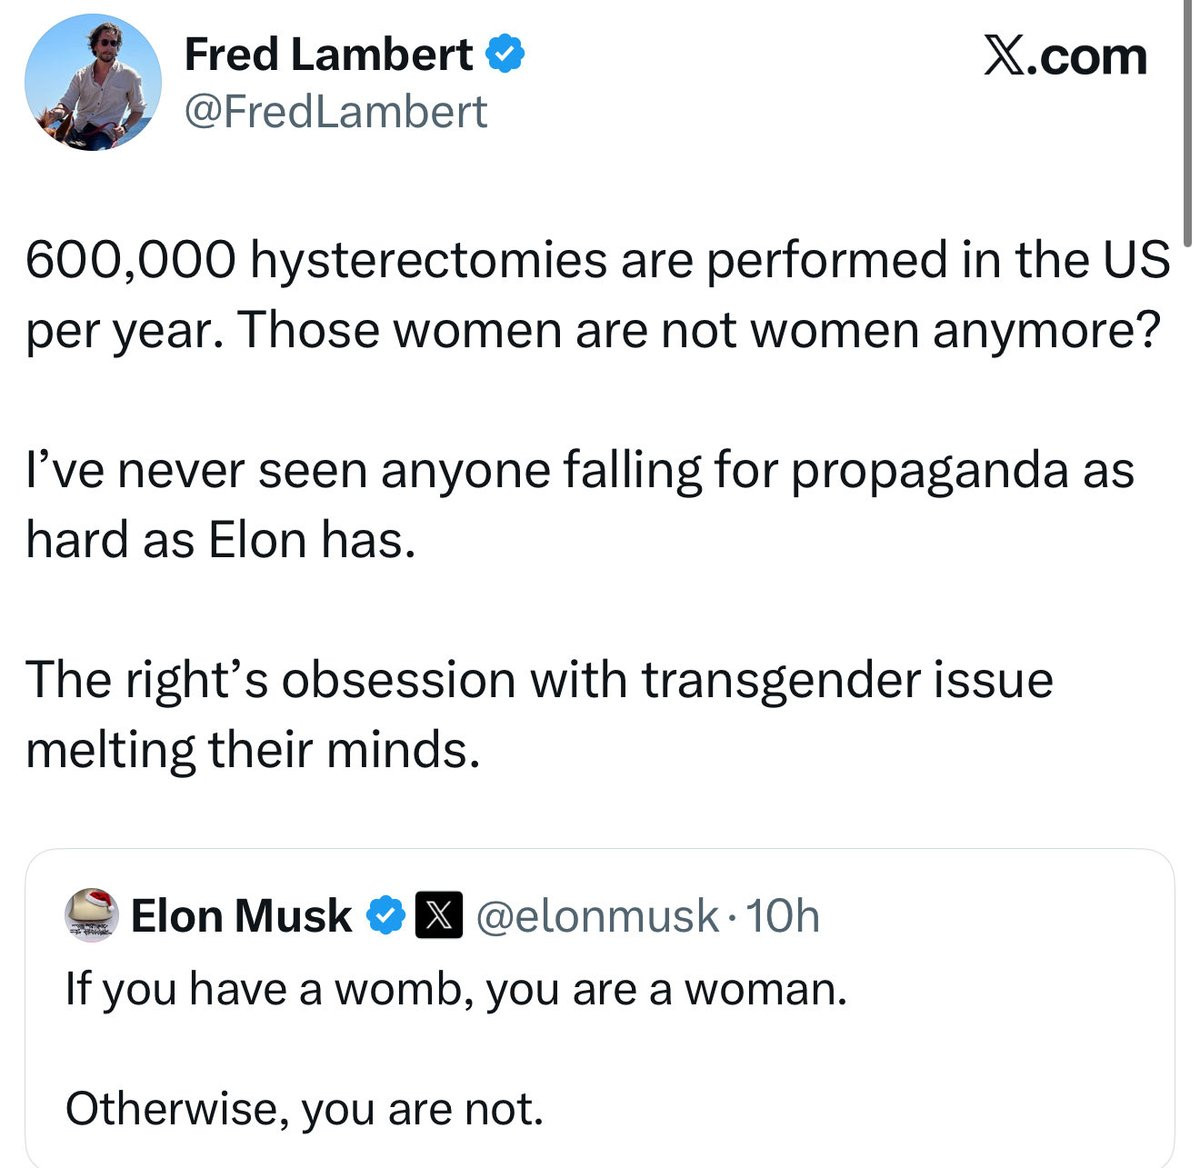This screenshot has height=1168, width=1200.
Task: Open the Fred Lambert display name
Action: (328, 54)
